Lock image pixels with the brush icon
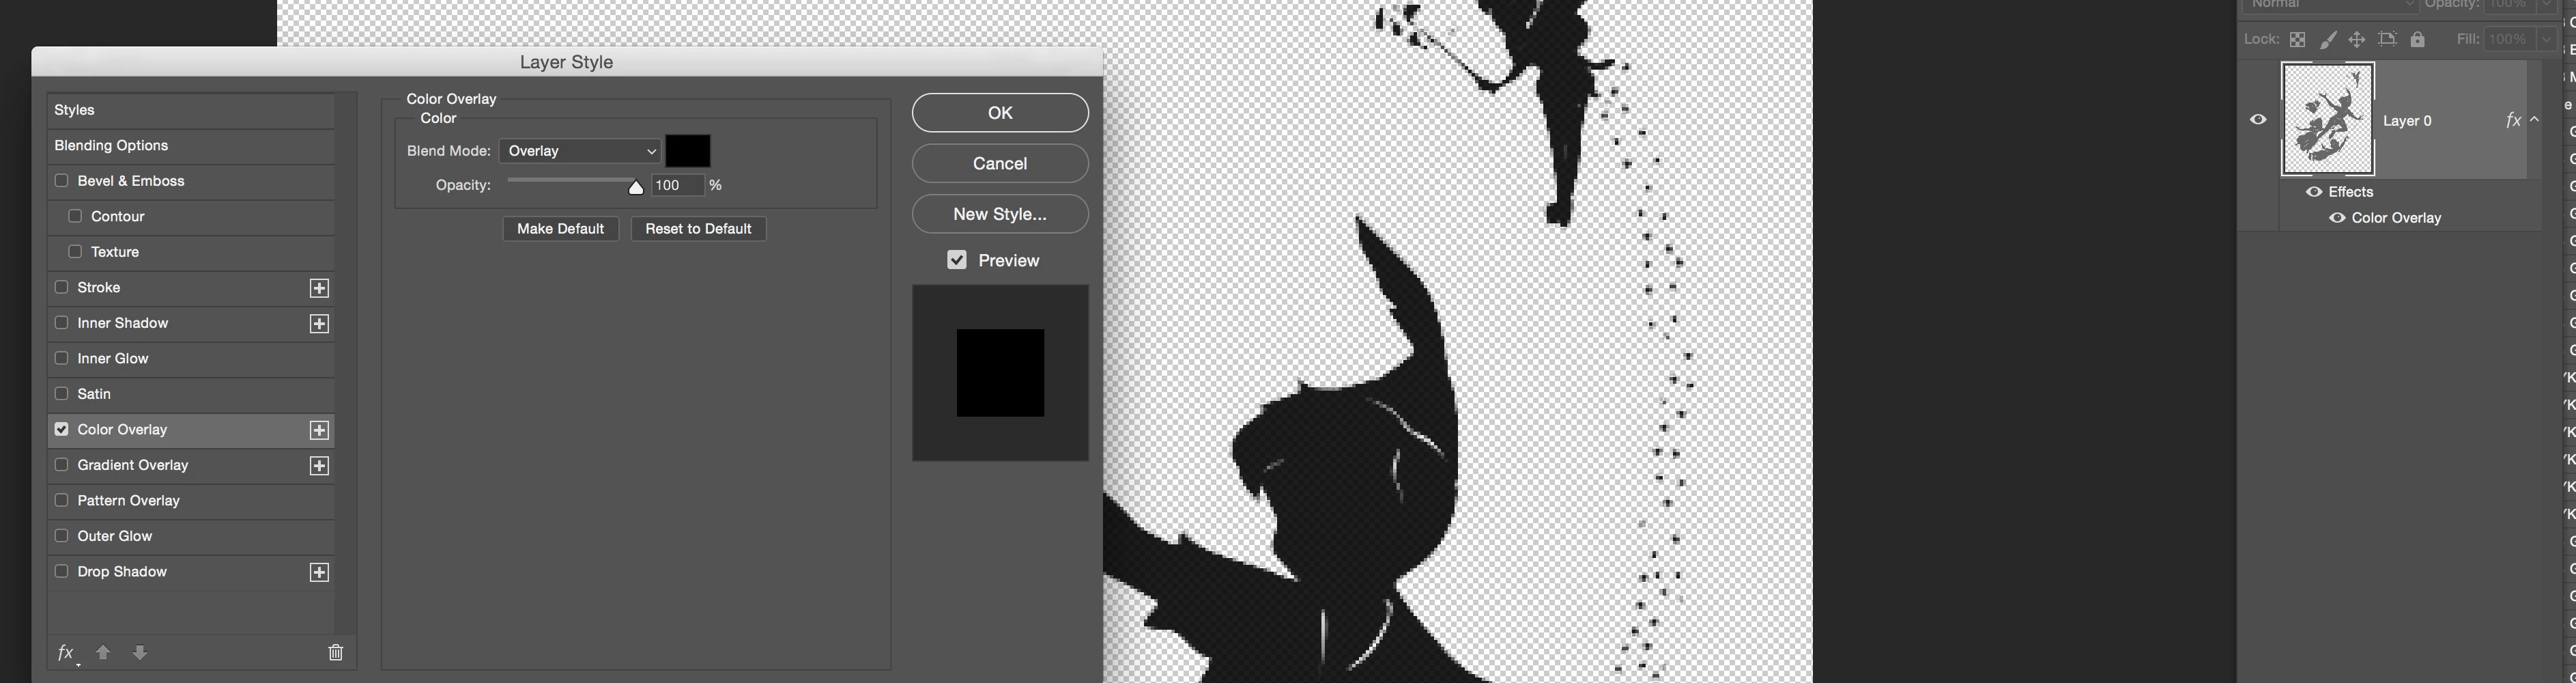The image size is (2576, 683). [x=2328, y=40]
